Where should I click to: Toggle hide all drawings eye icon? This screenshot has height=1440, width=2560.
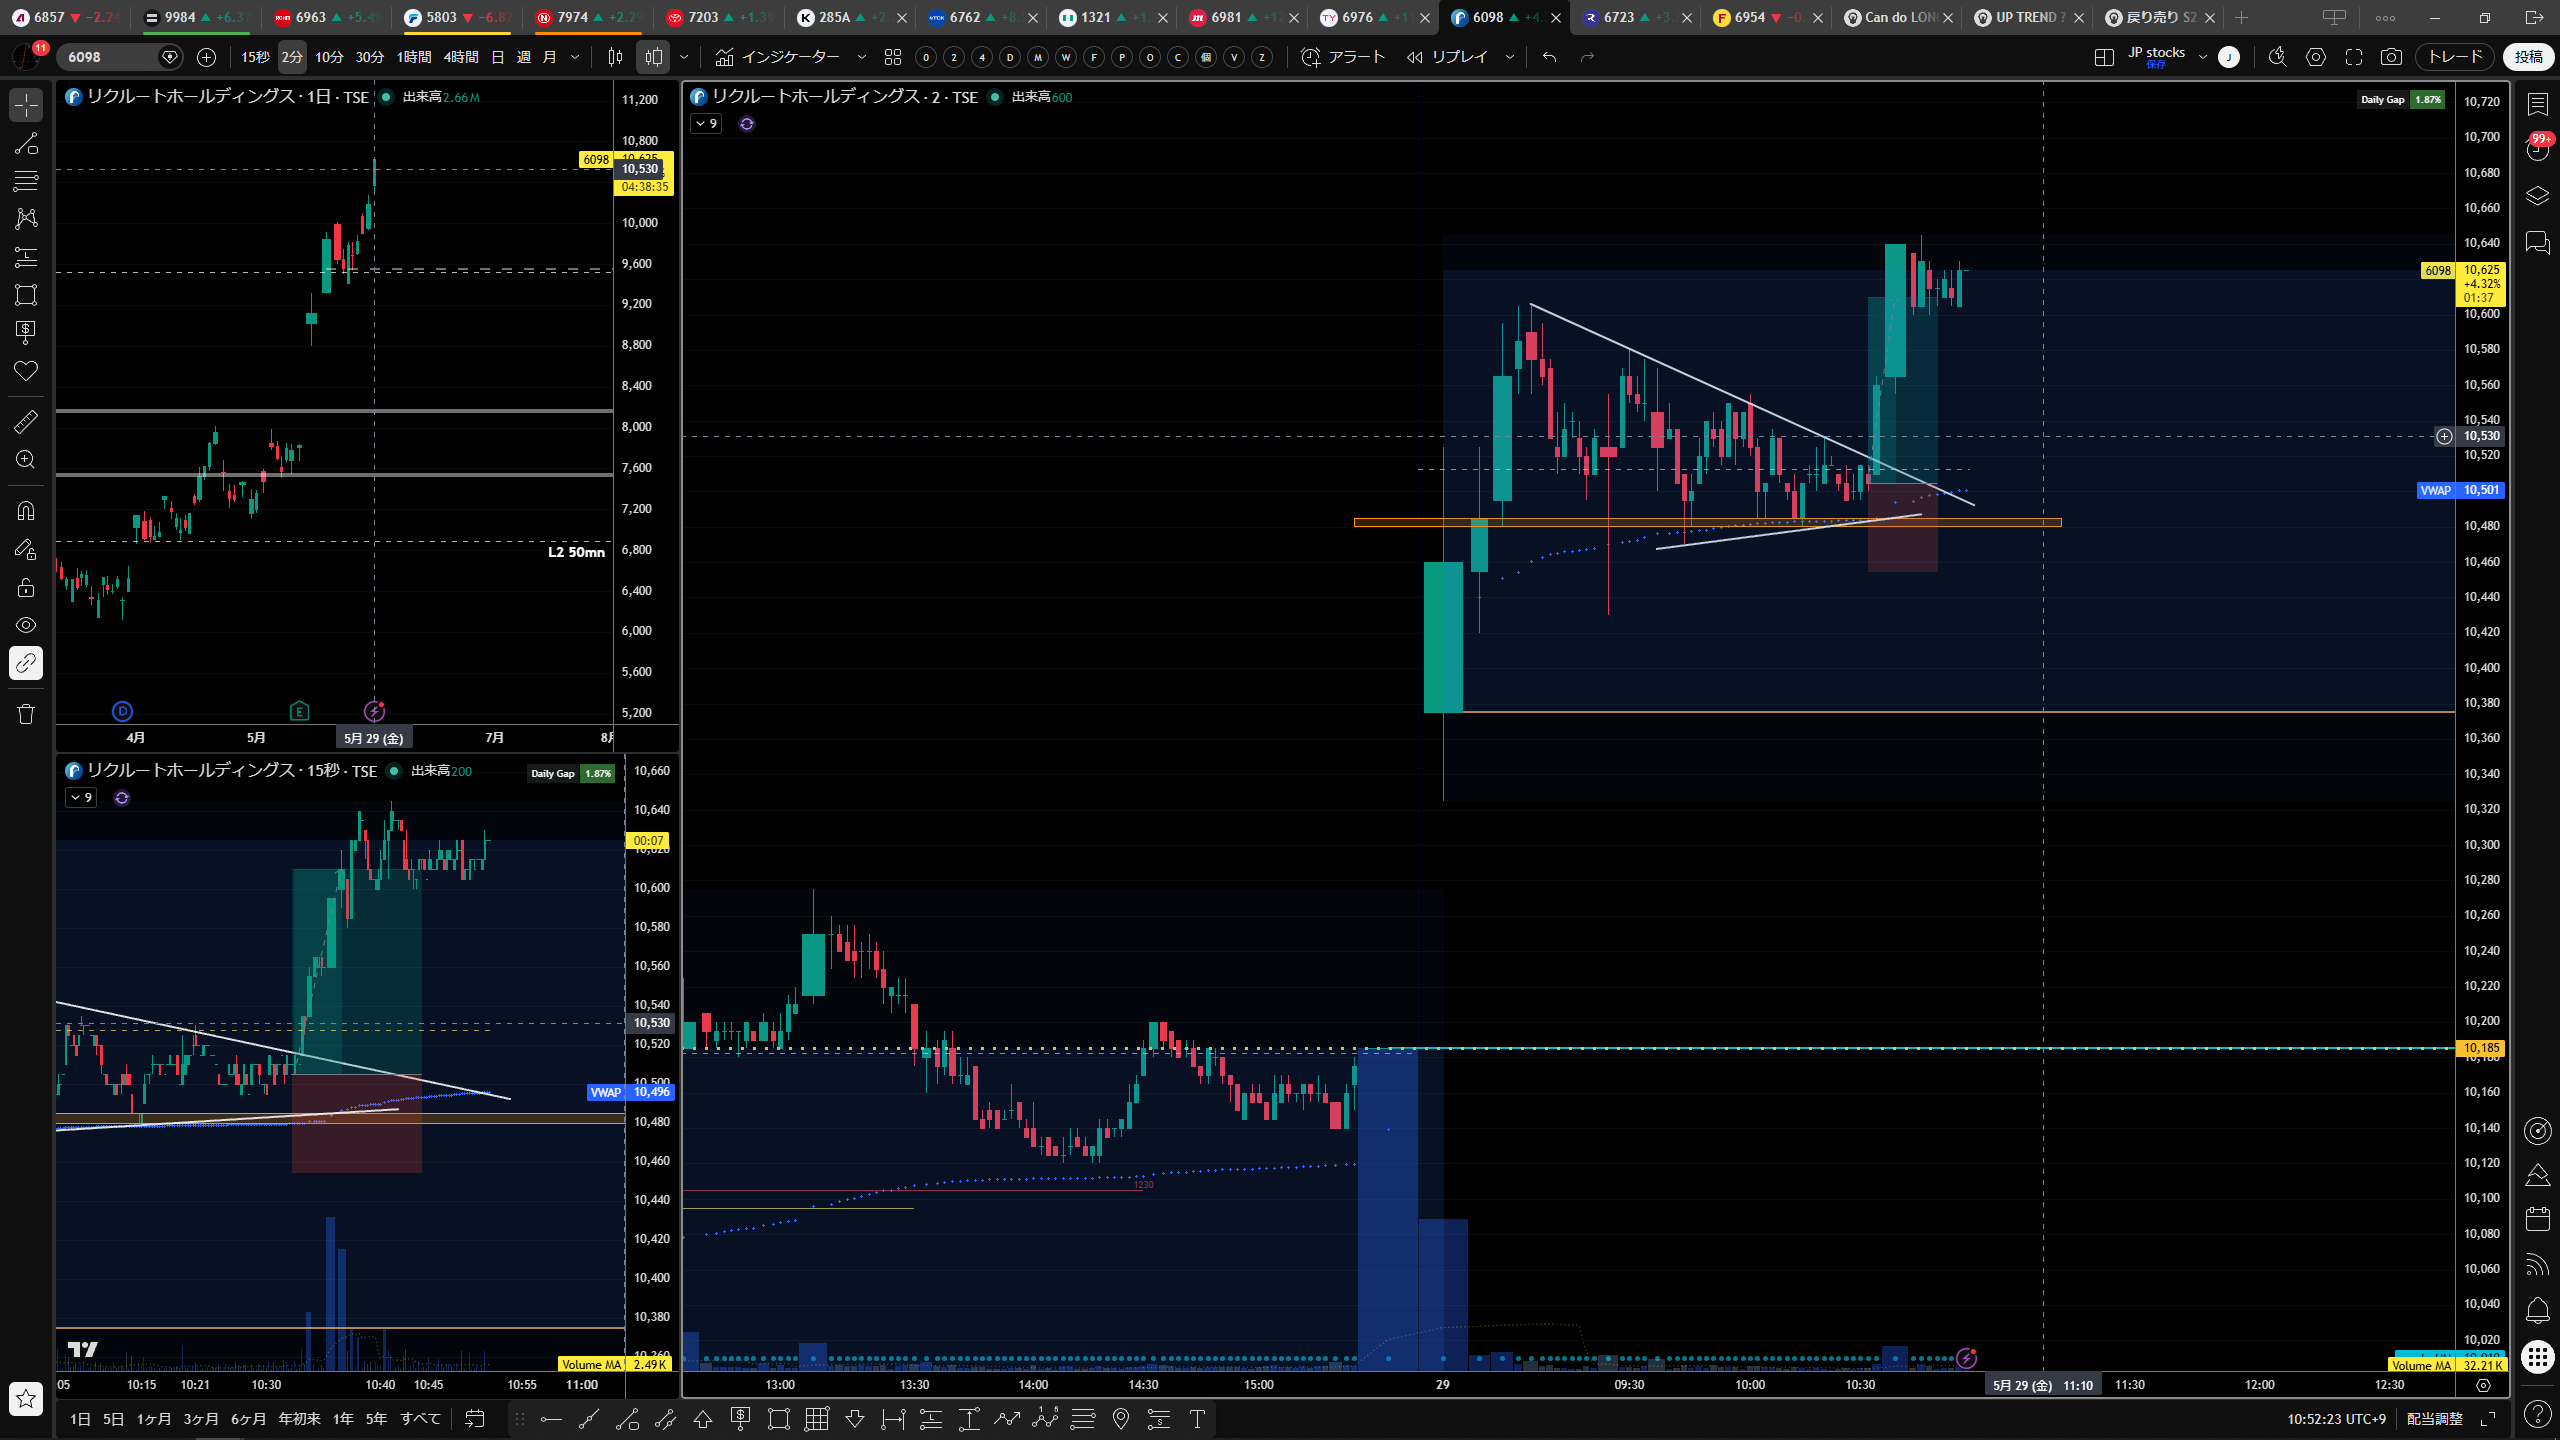coord(26,625)
